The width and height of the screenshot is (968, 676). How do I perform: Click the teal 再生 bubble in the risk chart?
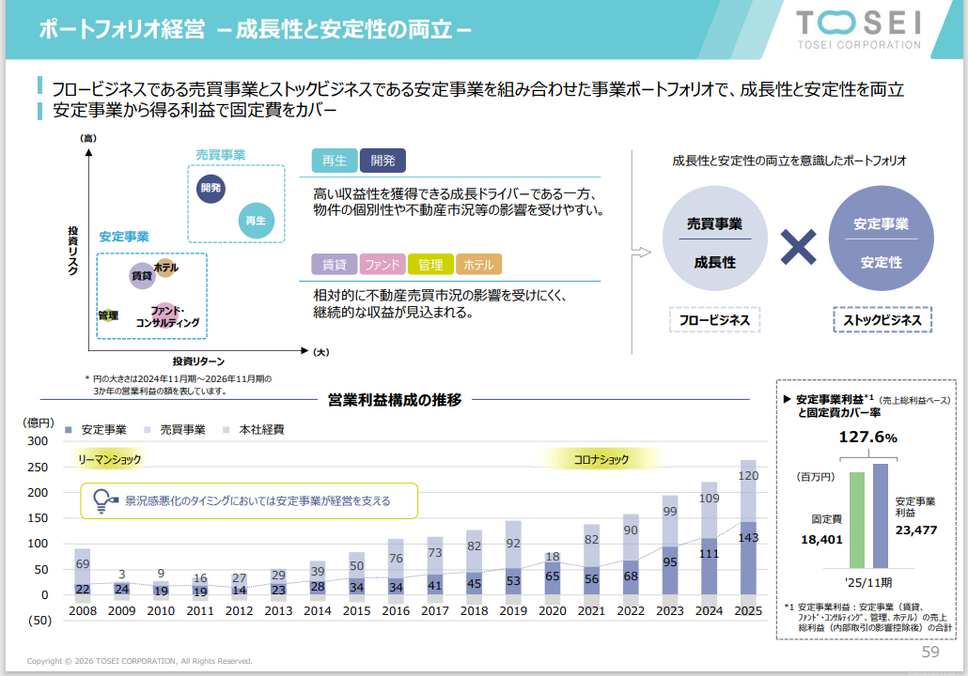(x=255, y=220)
